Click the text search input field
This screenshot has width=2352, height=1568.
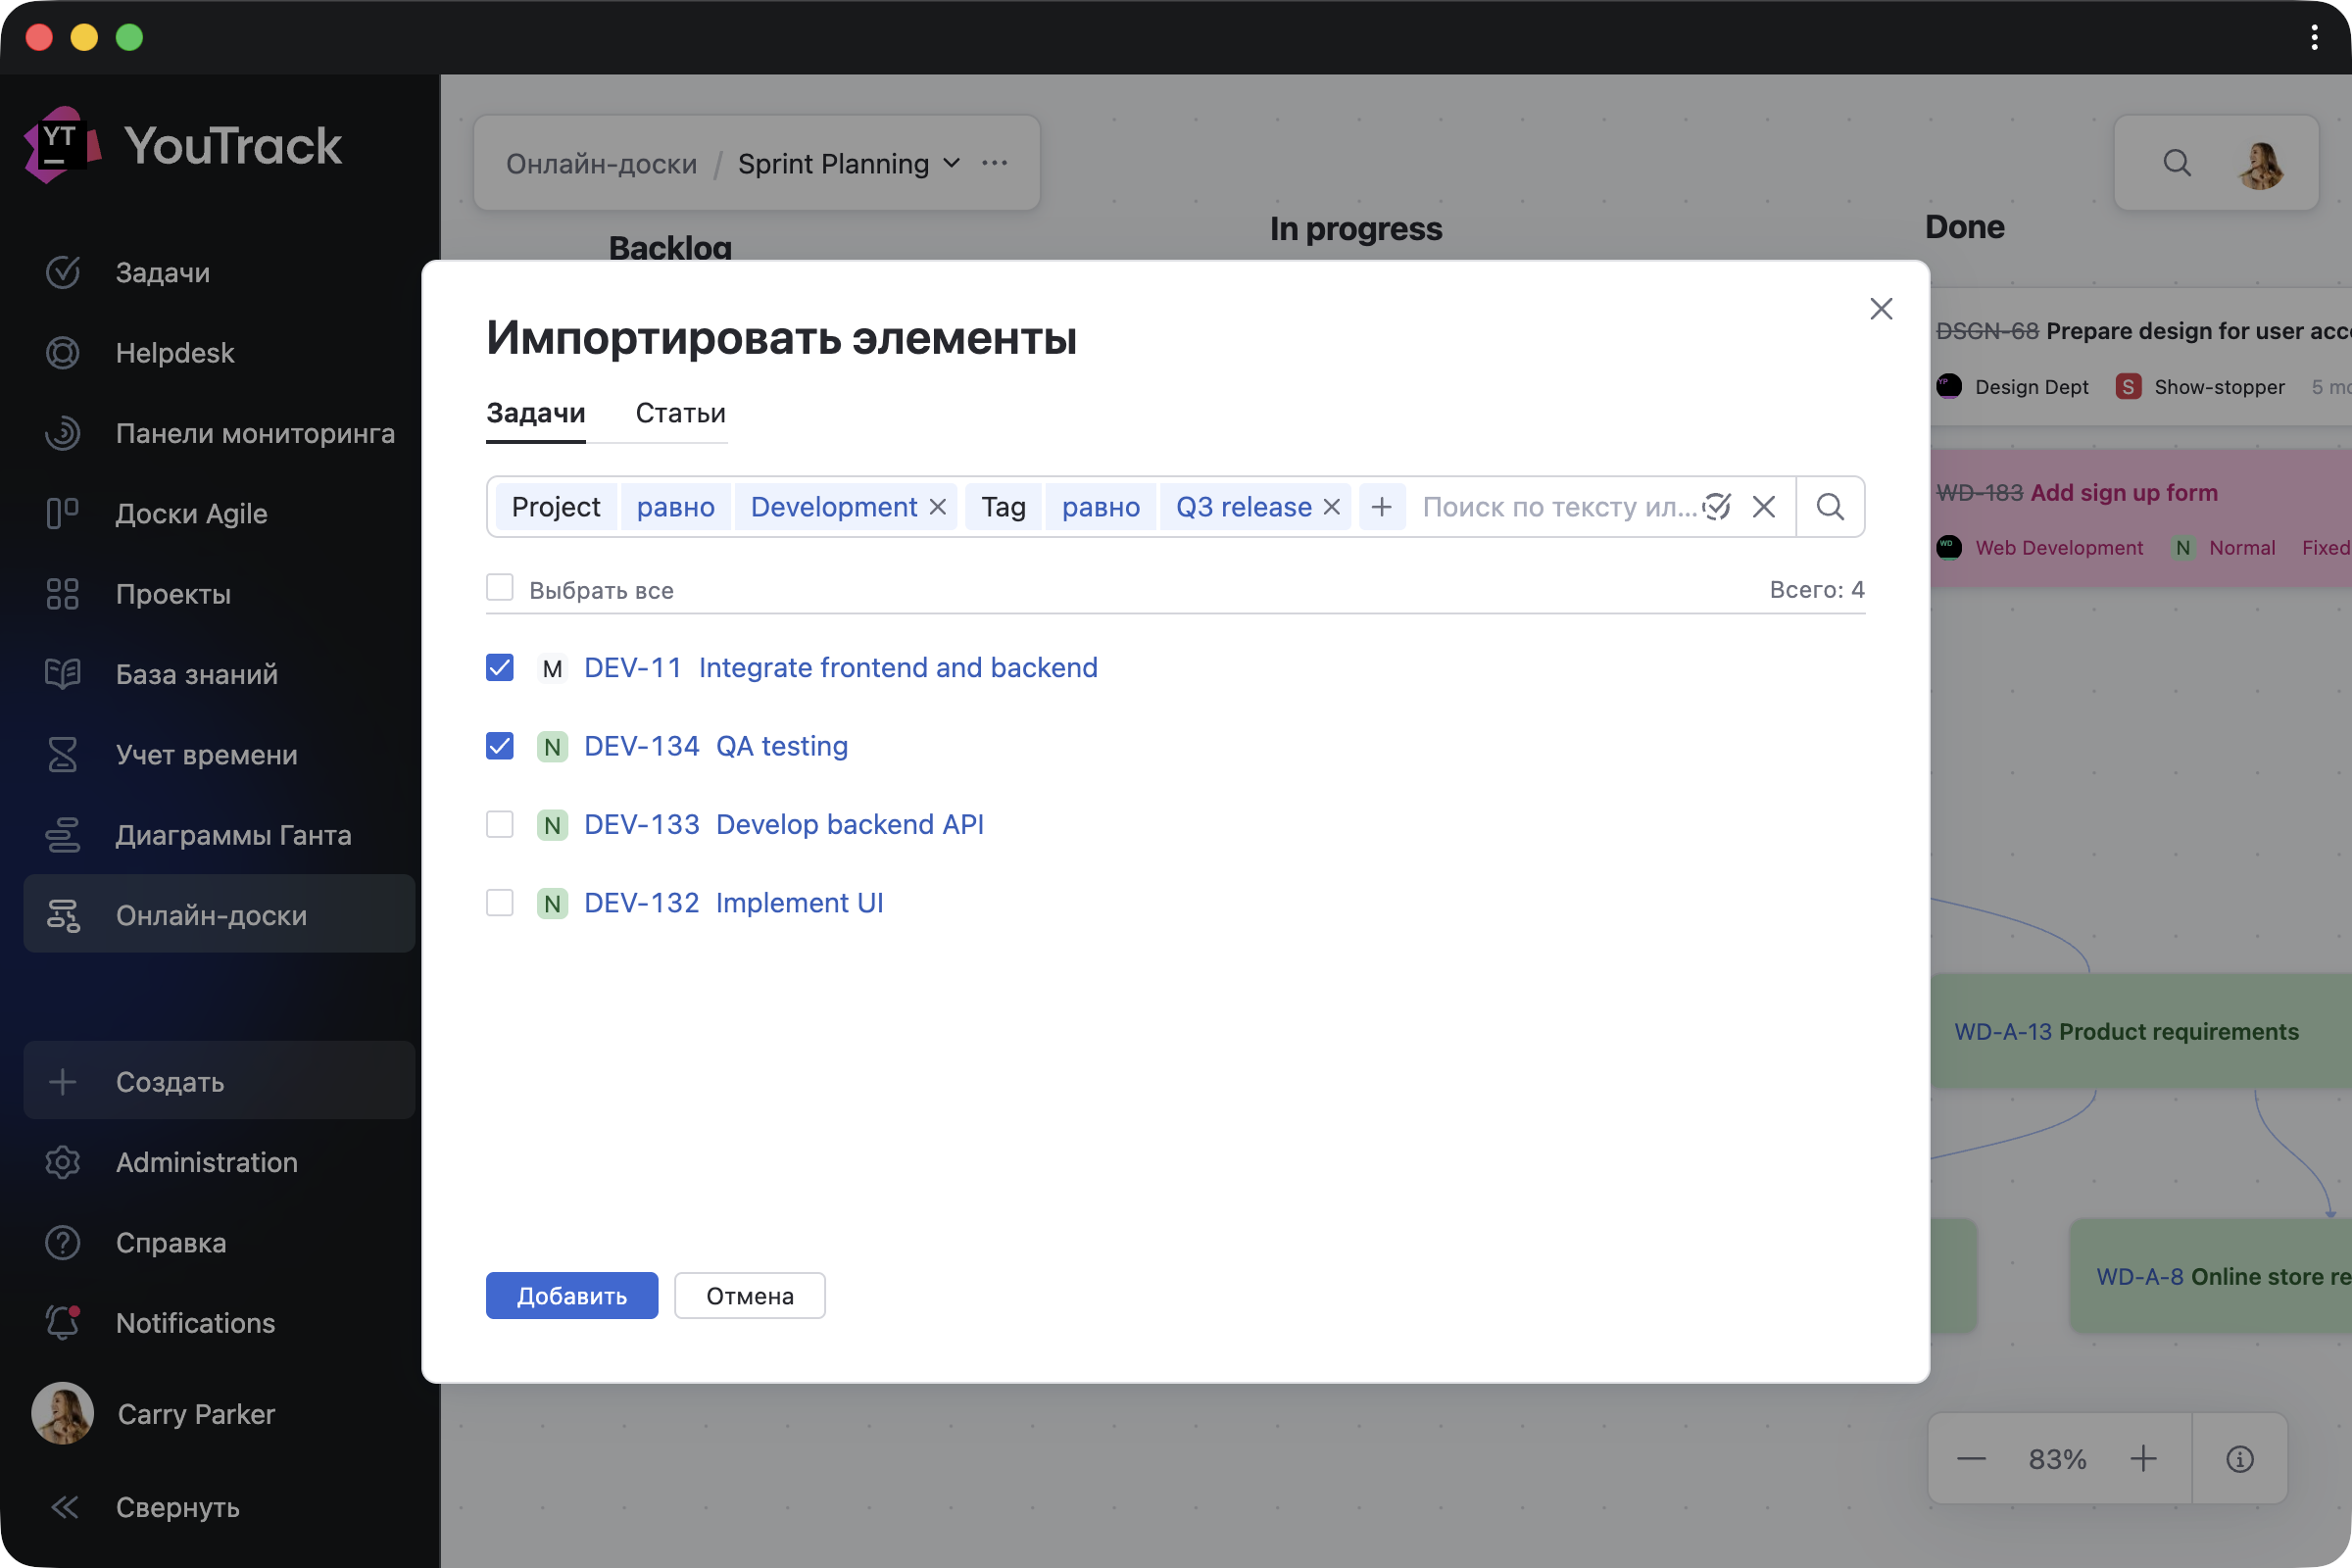[x=1555, y=507]
